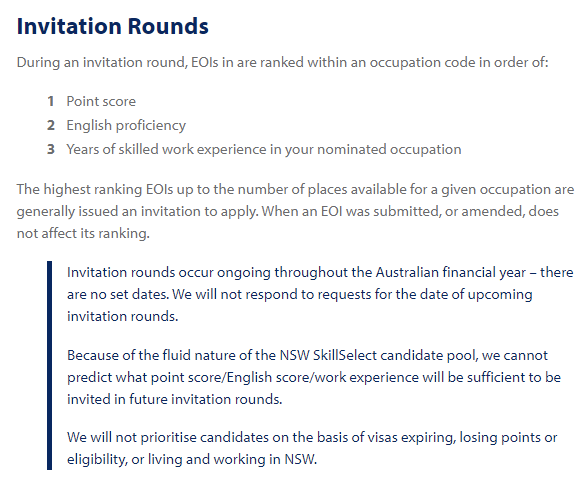Screen dimensions: 587x492
Task: Click text 'not affect its ranking.'
Action: (83, 233)
